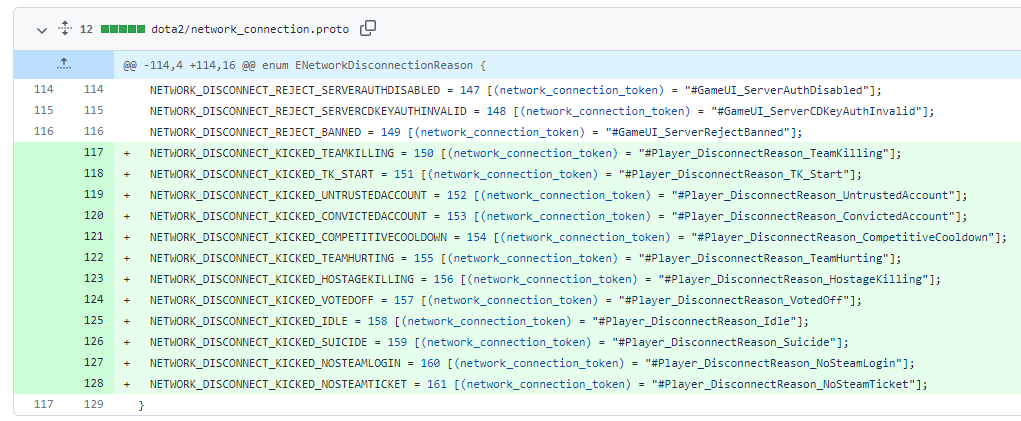Image resolution: width=1021 pixels, height=421 pixels.
Task: Click the KICKED_COMPETITIVECOOLDOWN code line
Action: (x=577, y=237)
